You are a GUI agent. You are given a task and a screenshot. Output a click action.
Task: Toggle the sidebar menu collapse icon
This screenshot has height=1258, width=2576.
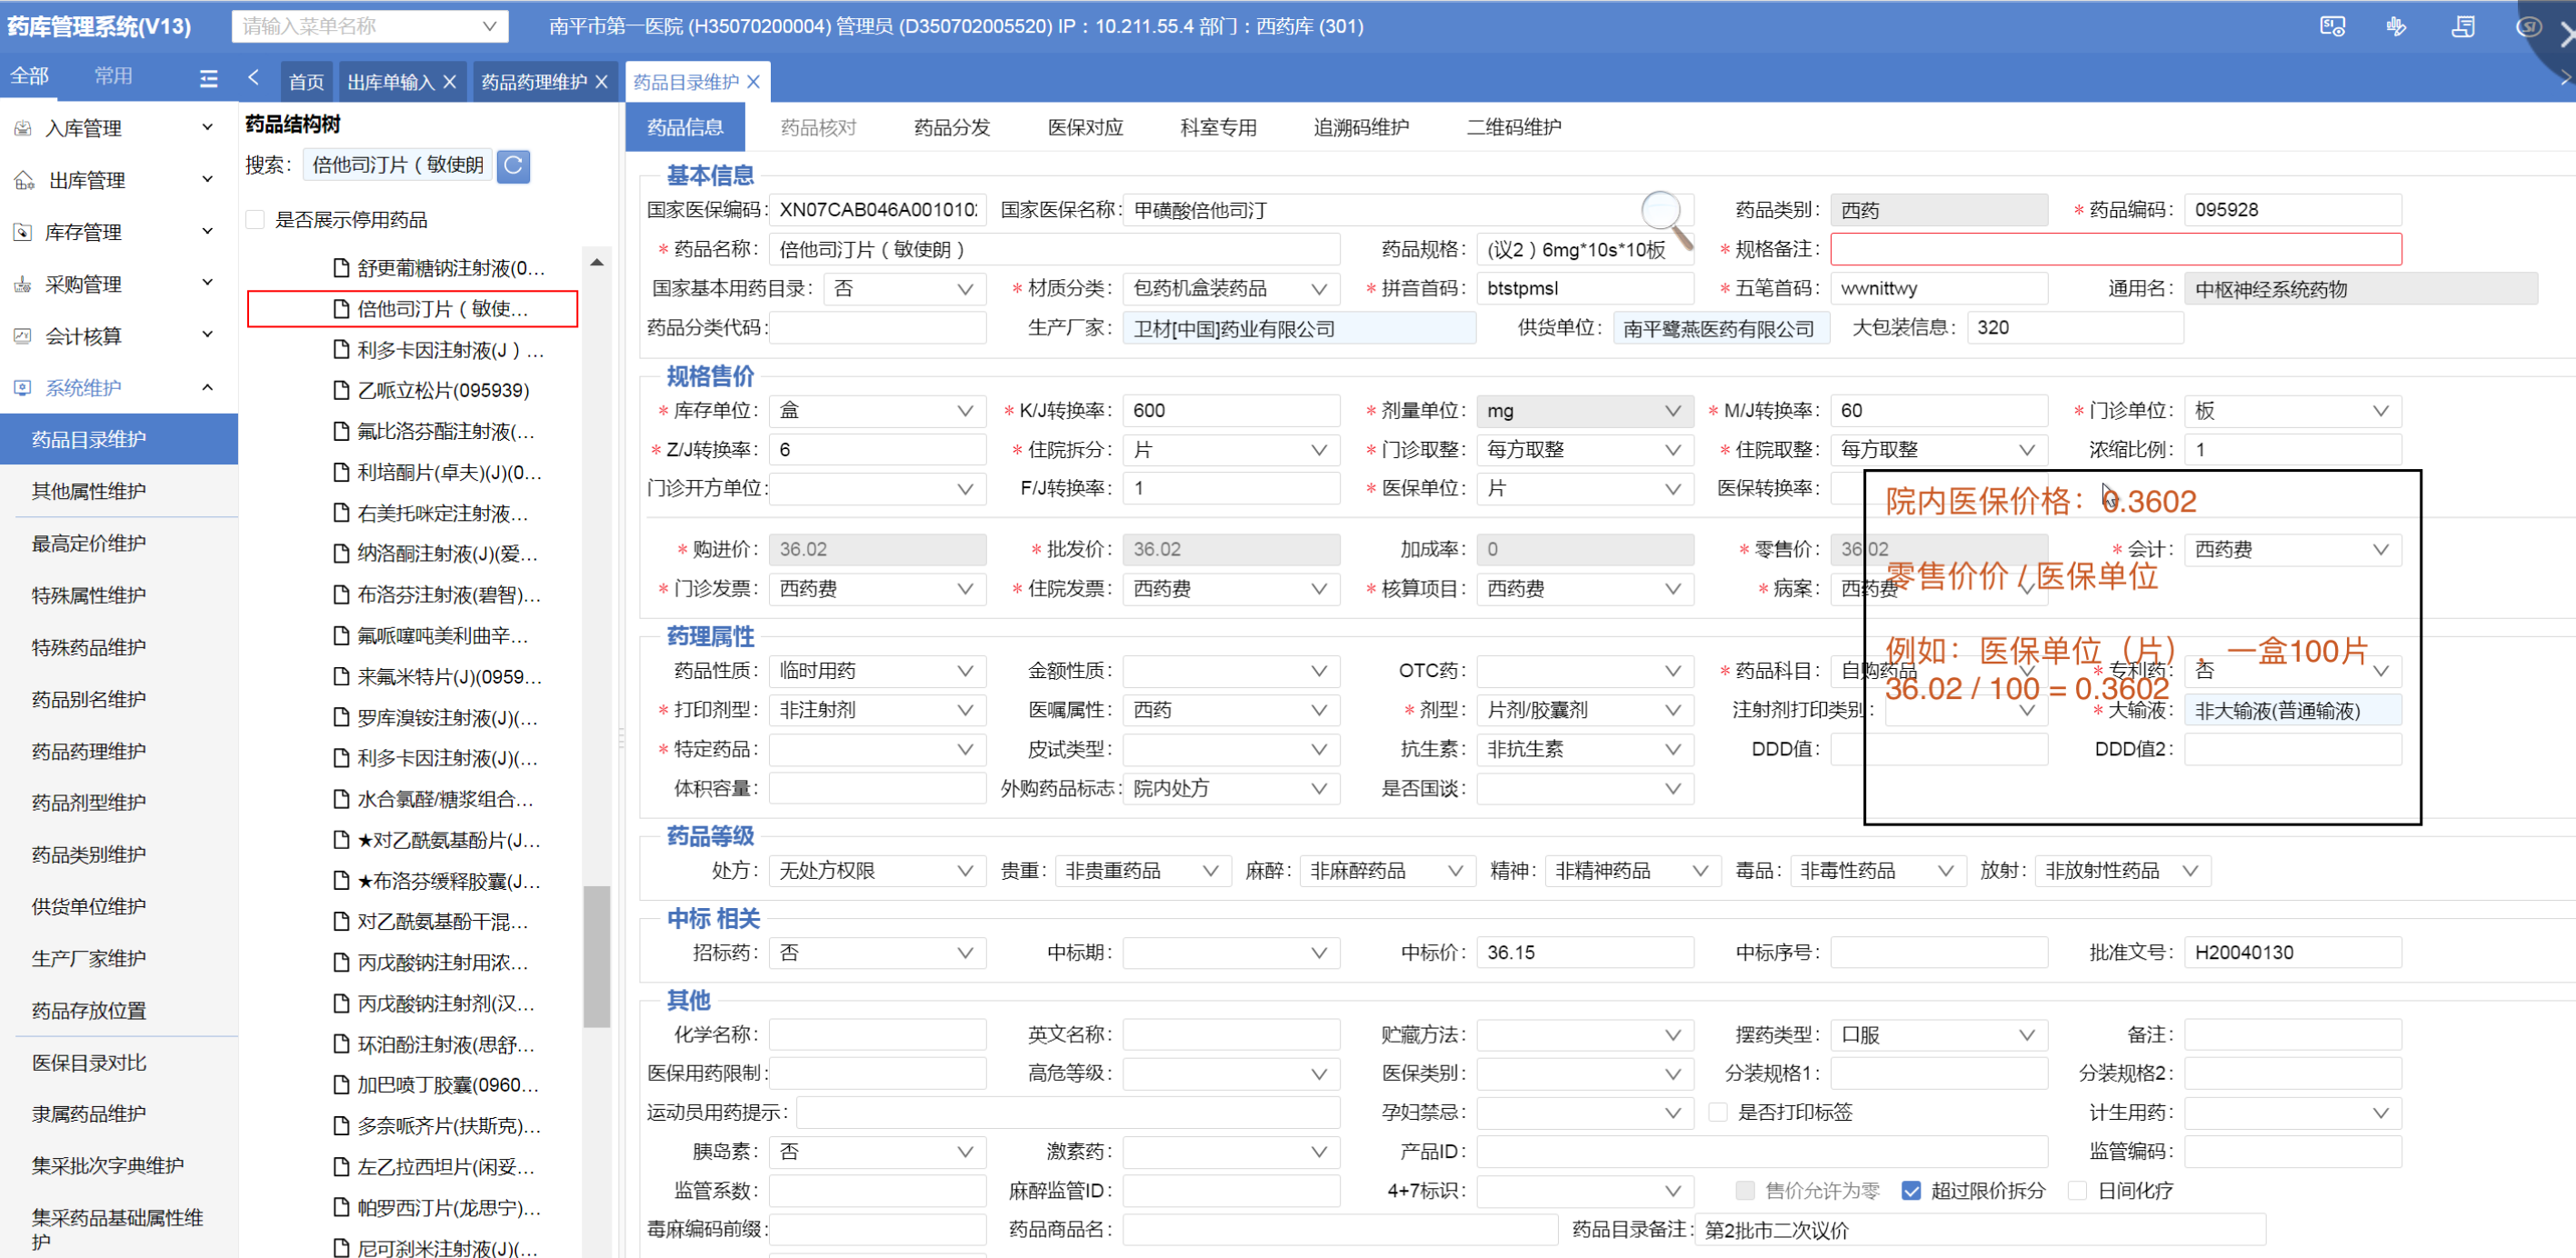click(208, 77)
